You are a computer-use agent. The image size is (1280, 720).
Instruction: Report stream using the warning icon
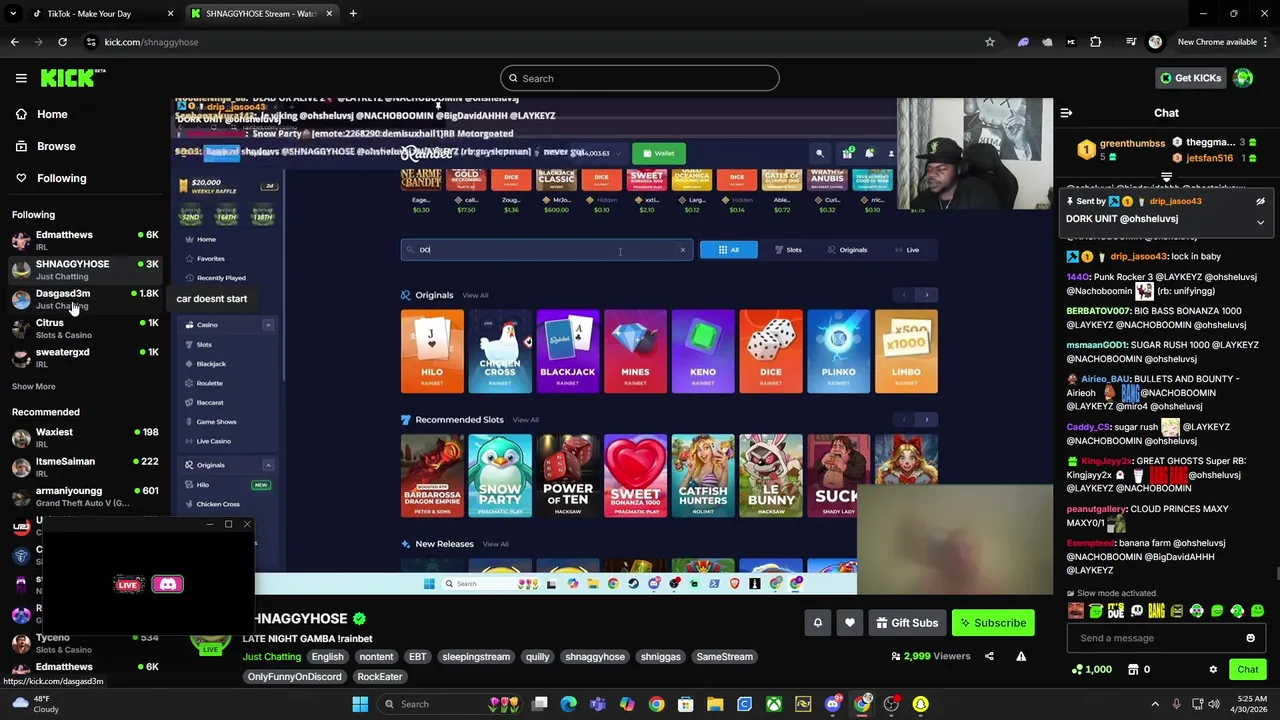(x=1021, y=656)
